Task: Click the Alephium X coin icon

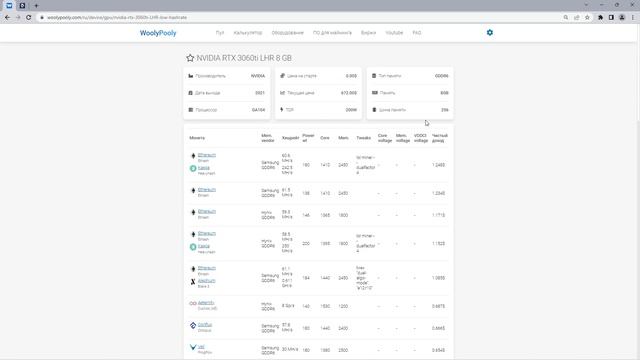Action: 193,282
